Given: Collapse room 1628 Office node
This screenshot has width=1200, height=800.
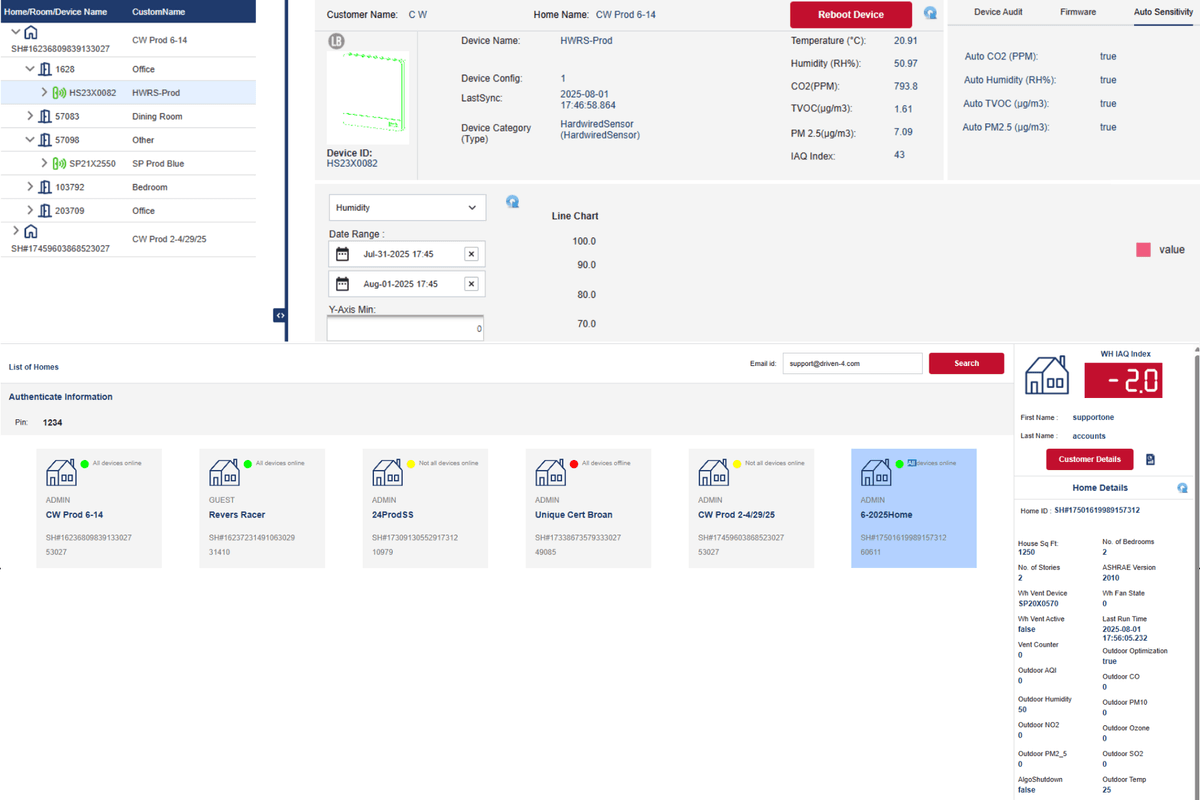Looking at the screenshot, I should [30, 70].
